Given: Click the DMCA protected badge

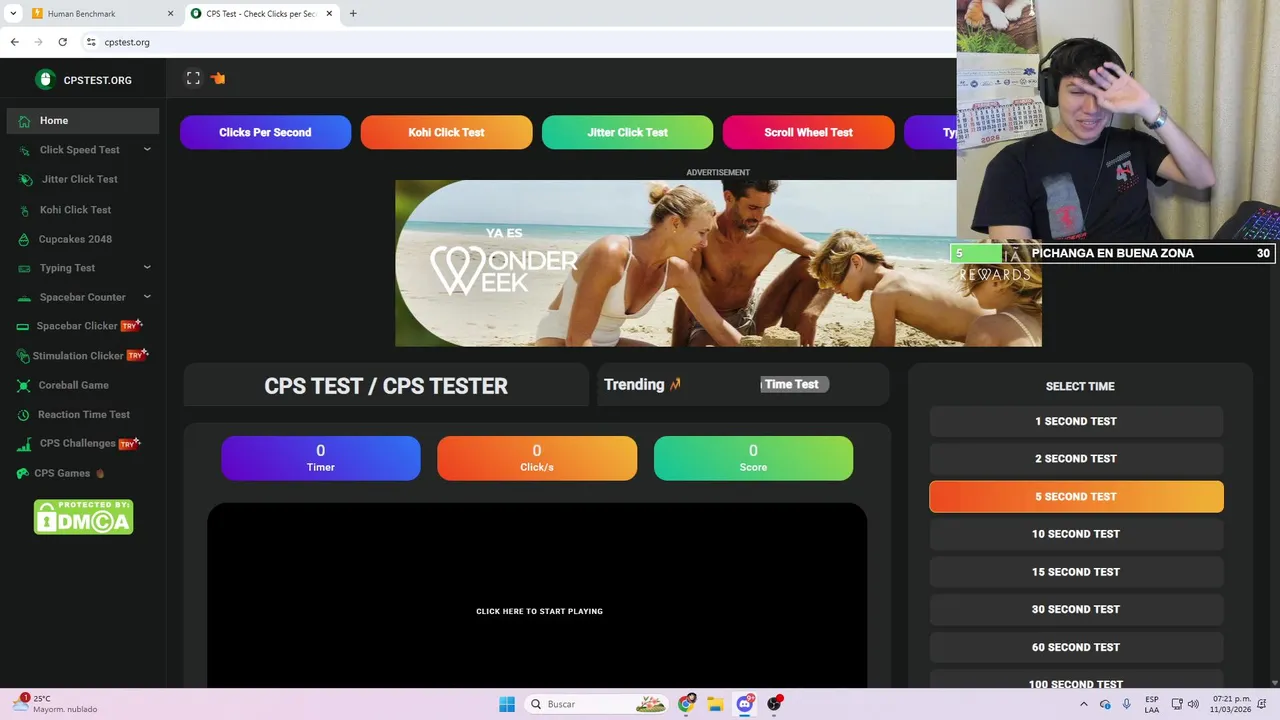Looking at the screenshot, I should pyautogui.click(x=83, y=517).
